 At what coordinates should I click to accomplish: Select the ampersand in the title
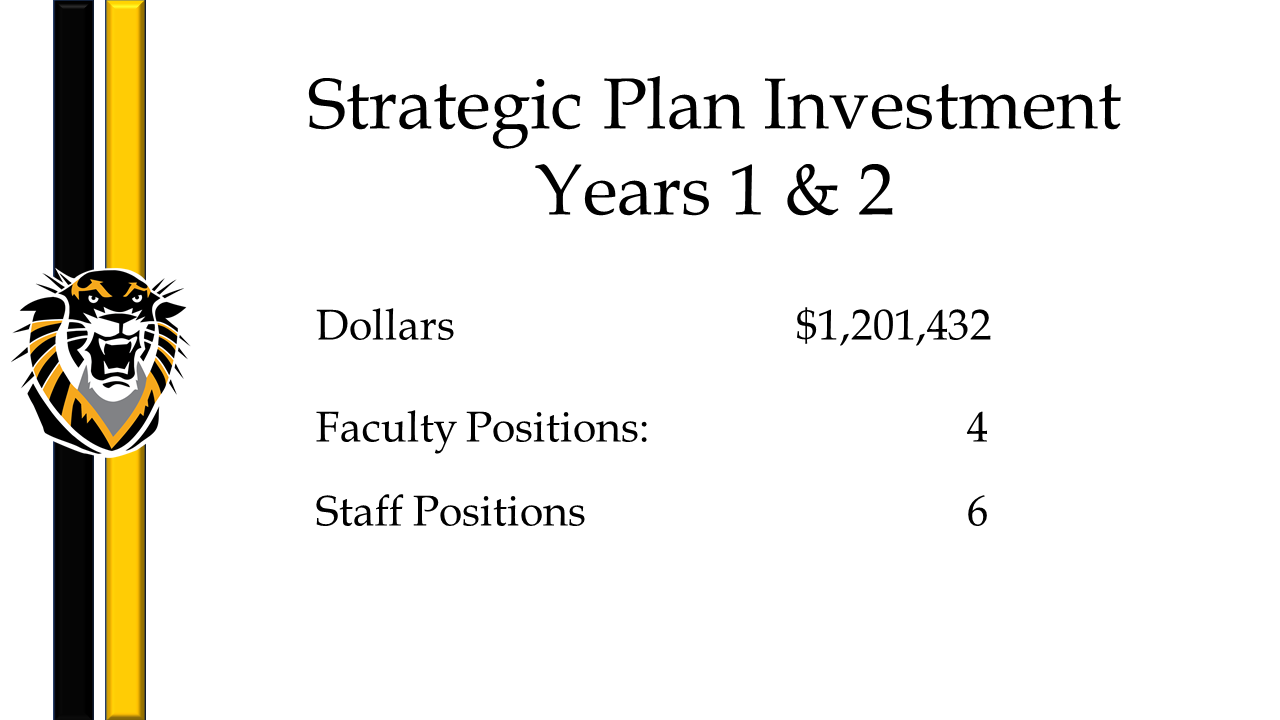[813, 190]
